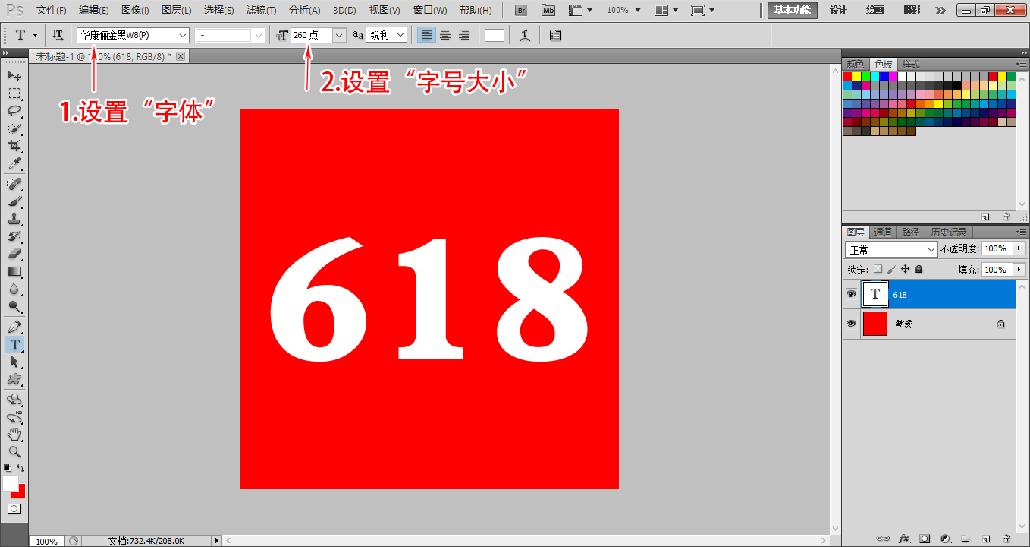Select the Eraser tool
Image resolution: width=1030 pixels, height=547 pixels.
click(14, 254)
